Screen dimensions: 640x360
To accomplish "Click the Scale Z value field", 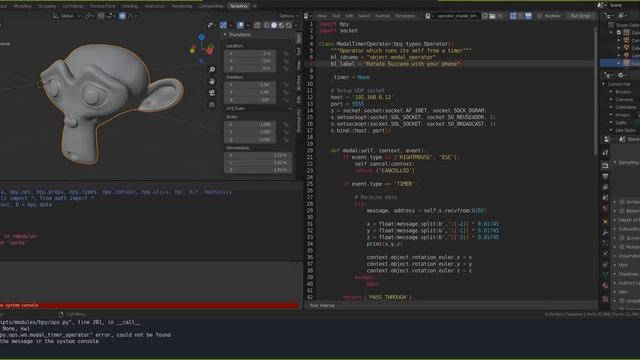I will coord(250,139).
